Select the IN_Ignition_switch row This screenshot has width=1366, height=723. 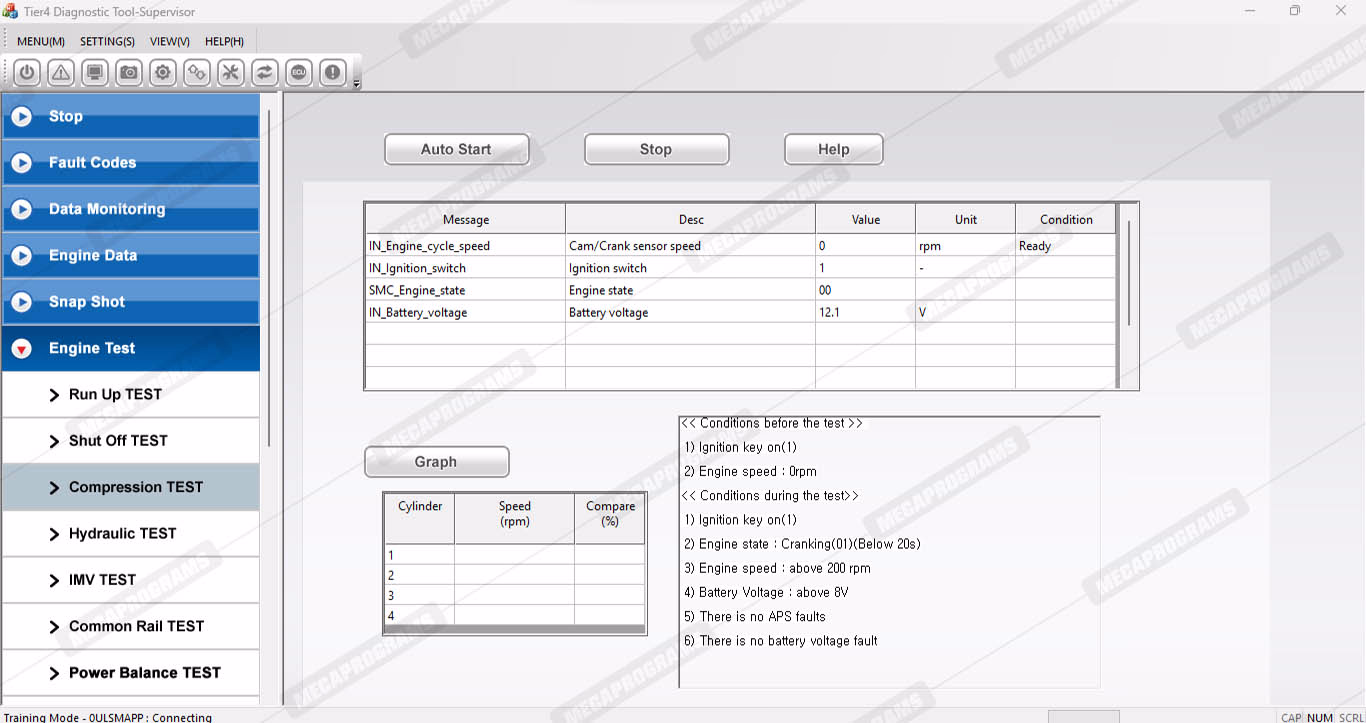coord(741,267)
